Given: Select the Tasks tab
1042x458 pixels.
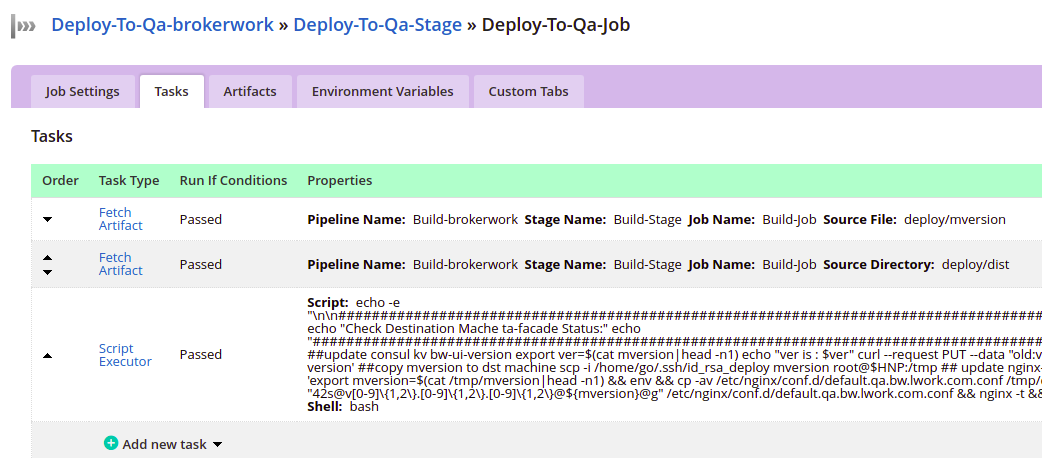Looking at the screenshot, I should (171, 91).
